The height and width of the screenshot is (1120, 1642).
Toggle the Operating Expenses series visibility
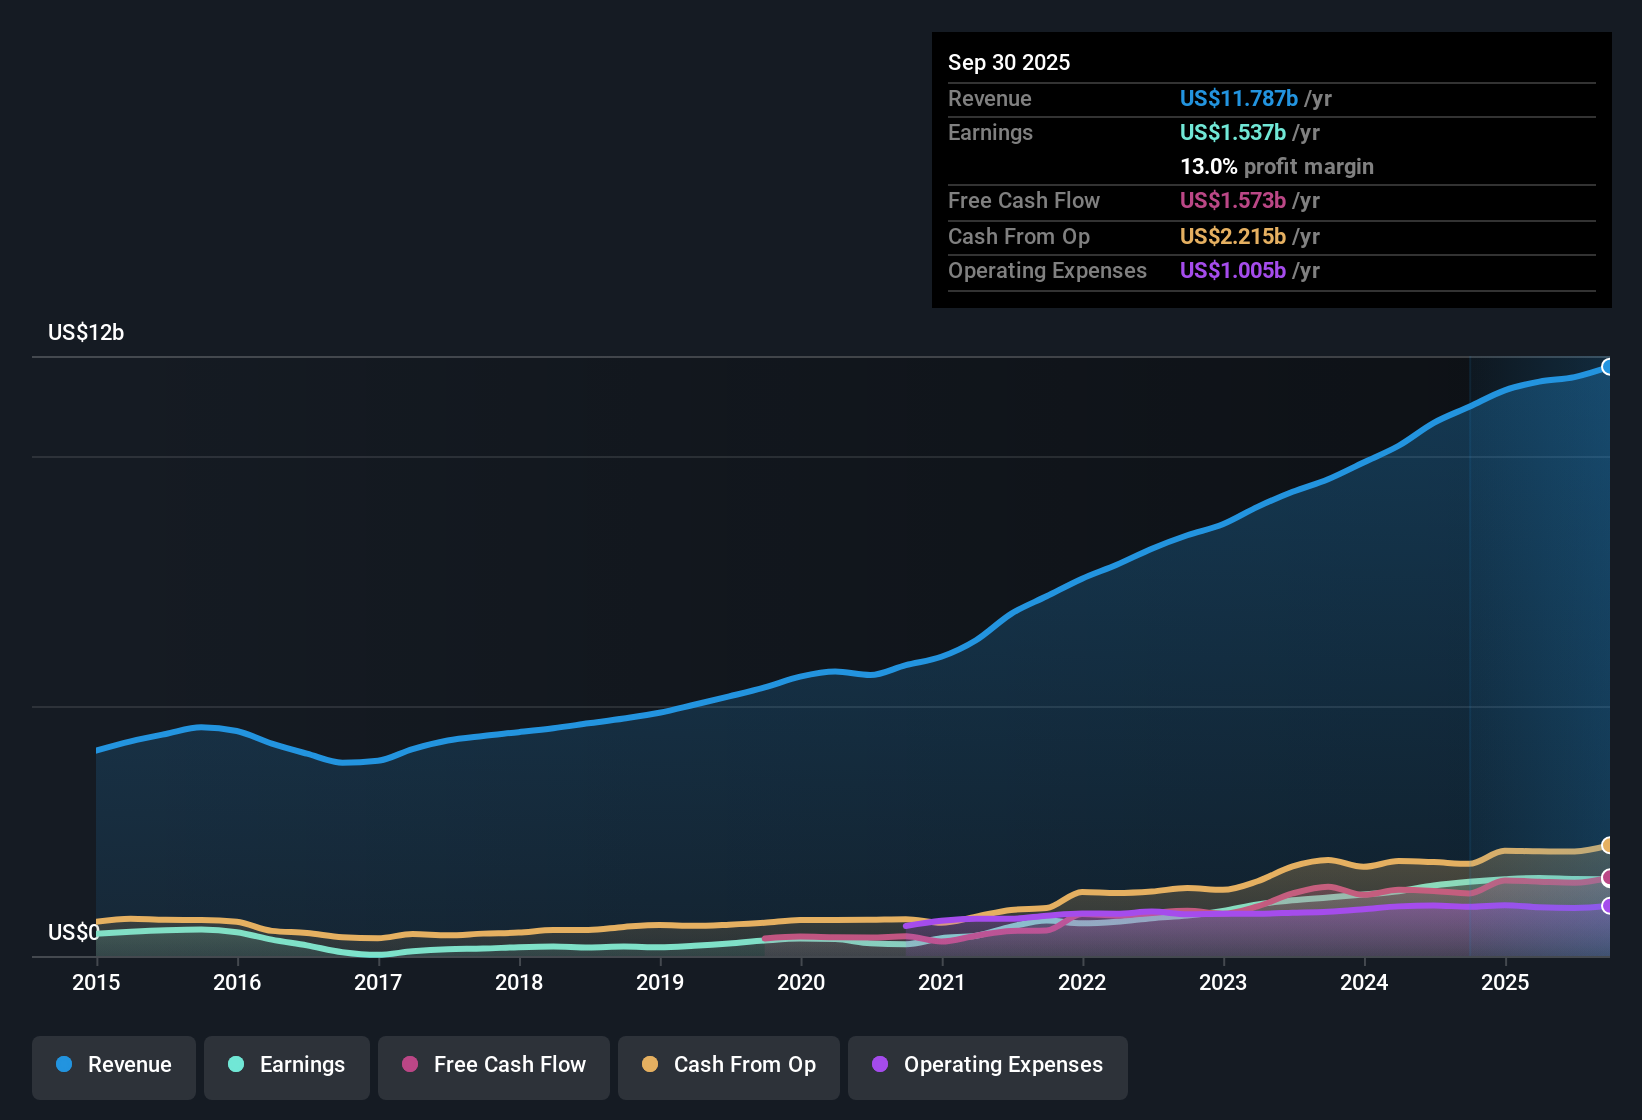987,1065
